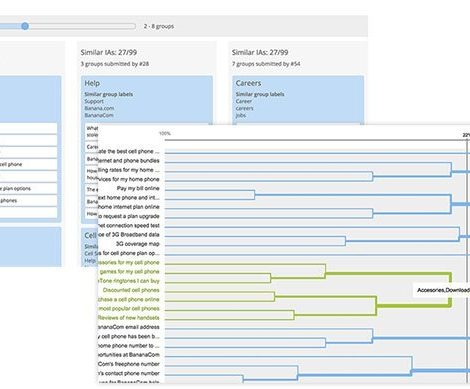This screenshot has width=470, height=389.
Task: Click '3 groups submitted by #28' text
Action: (115, 64)
